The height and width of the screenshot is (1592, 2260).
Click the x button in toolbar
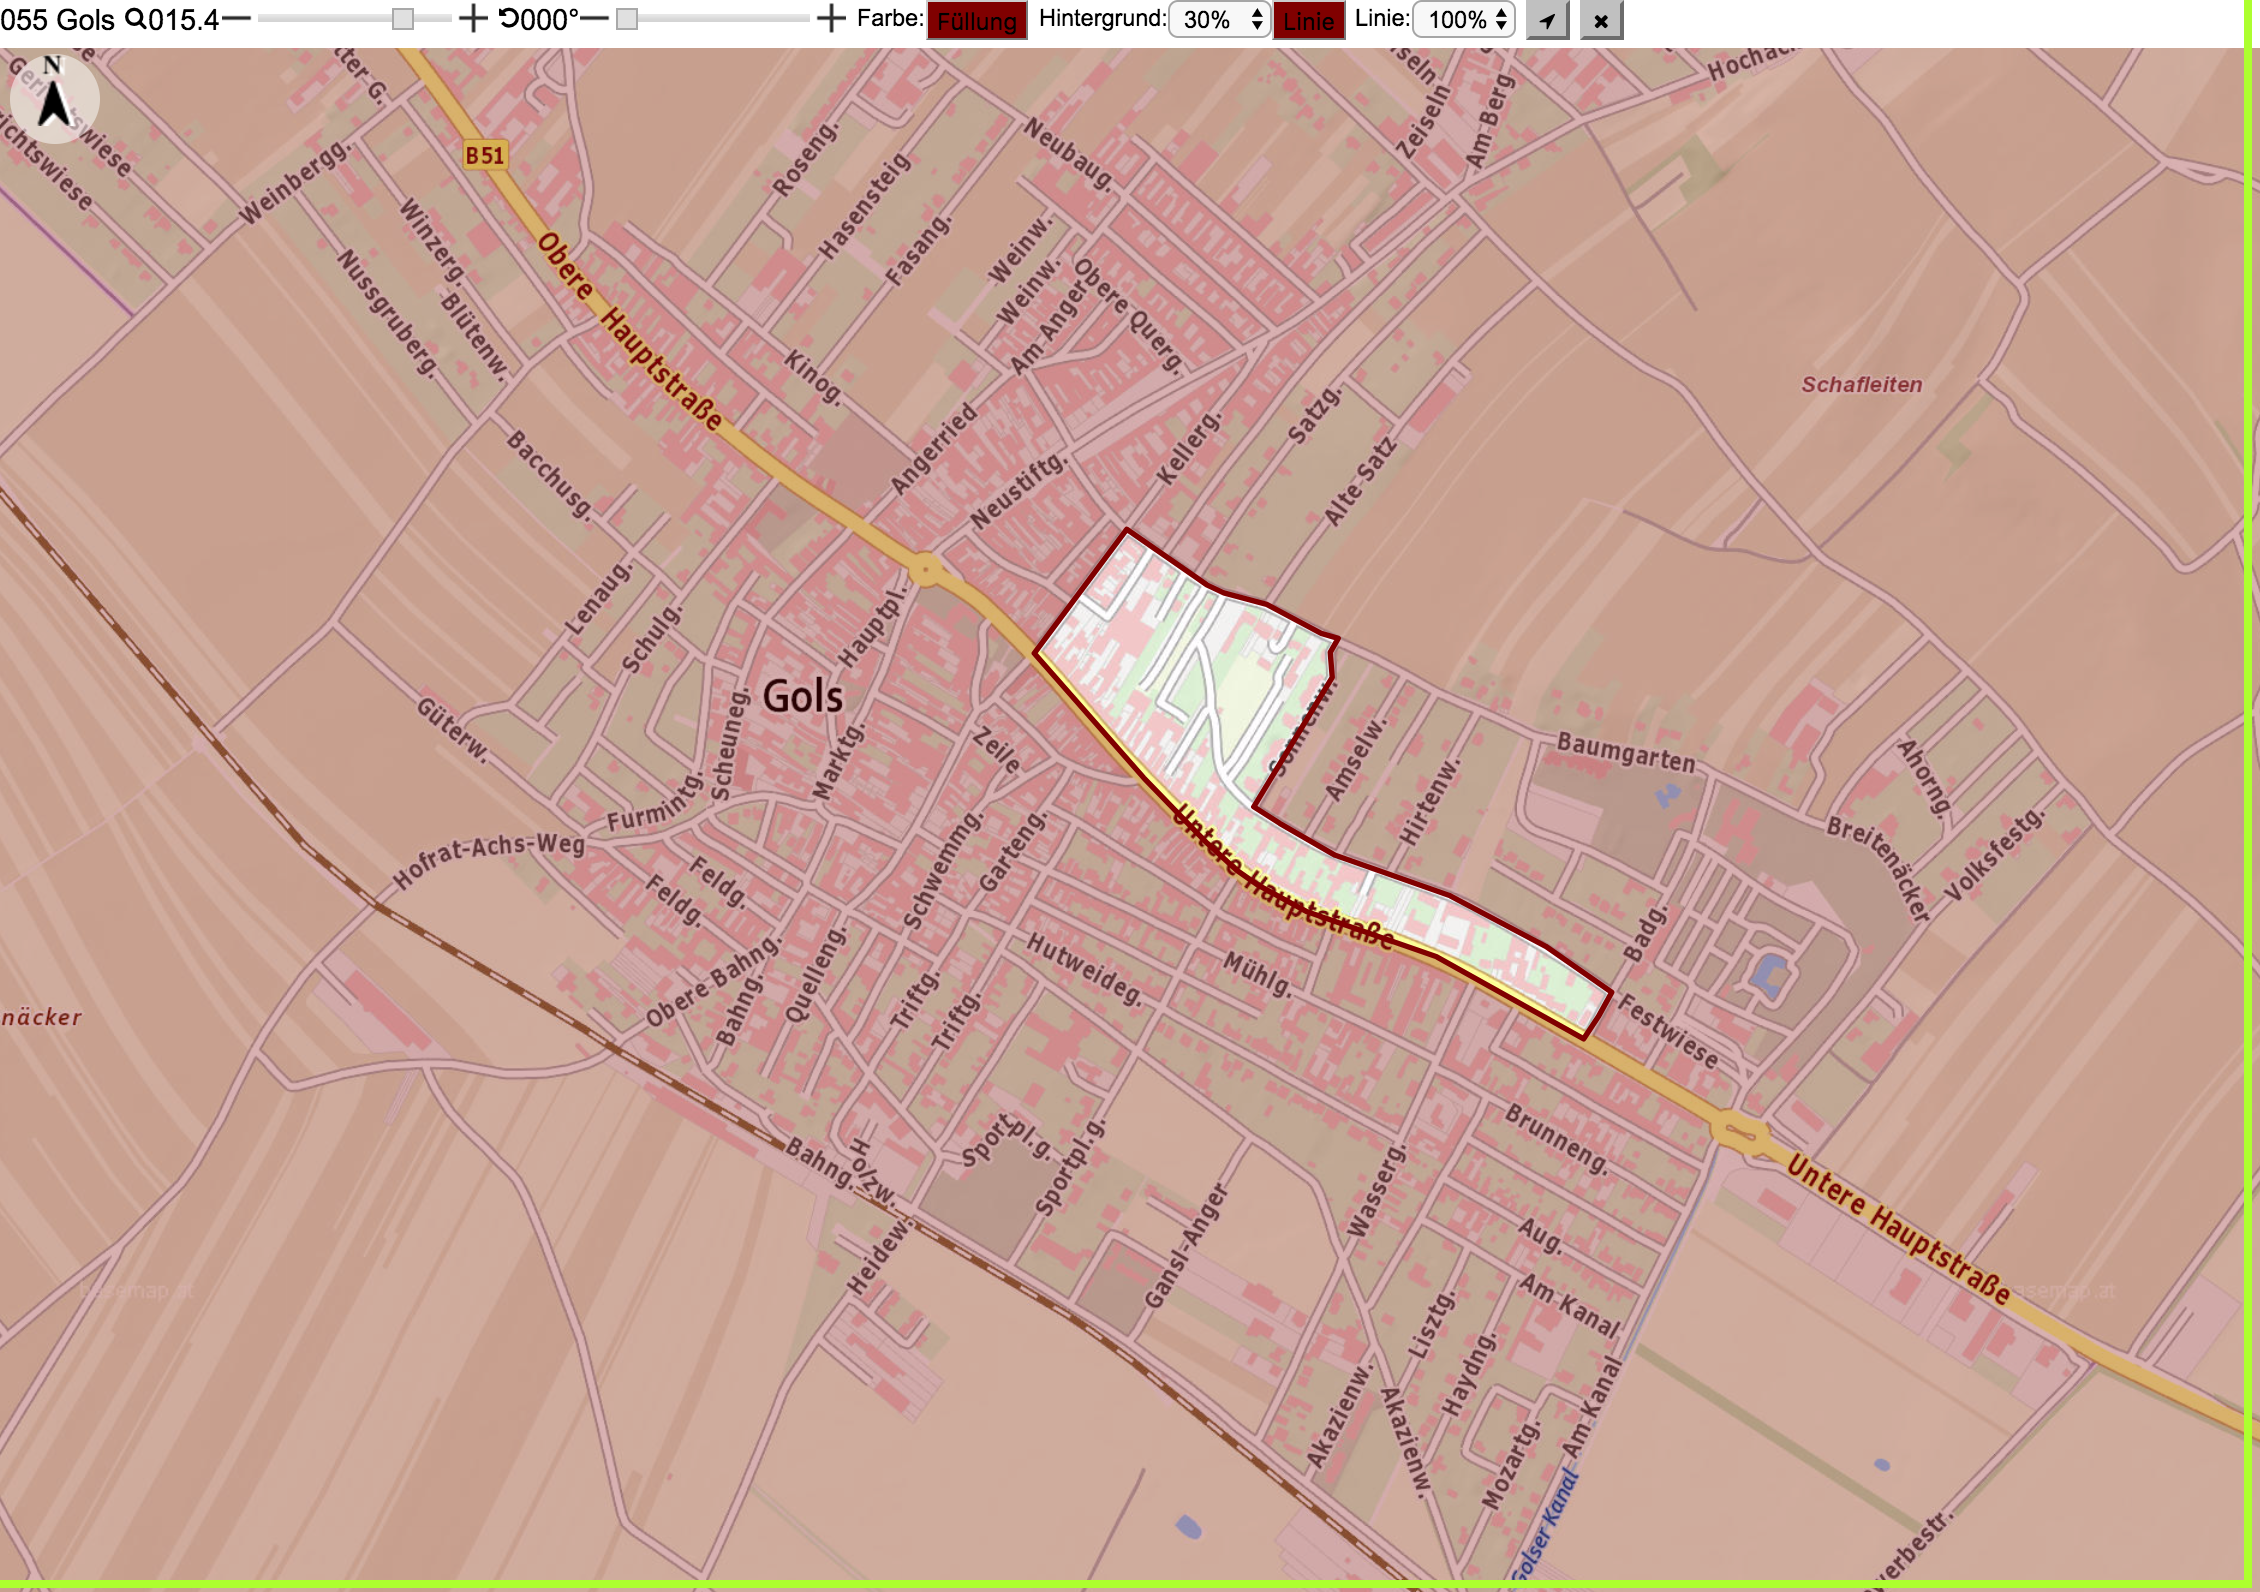(x=1601, y=20)
